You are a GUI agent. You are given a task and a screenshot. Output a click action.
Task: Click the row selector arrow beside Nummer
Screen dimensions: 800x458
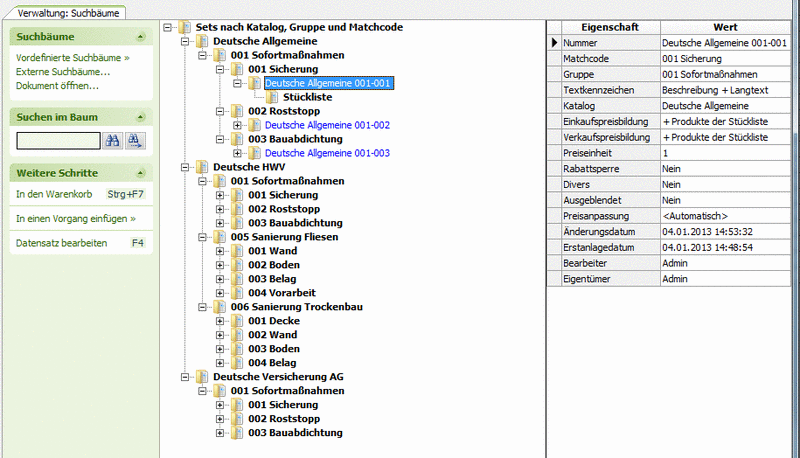[554, 43]
